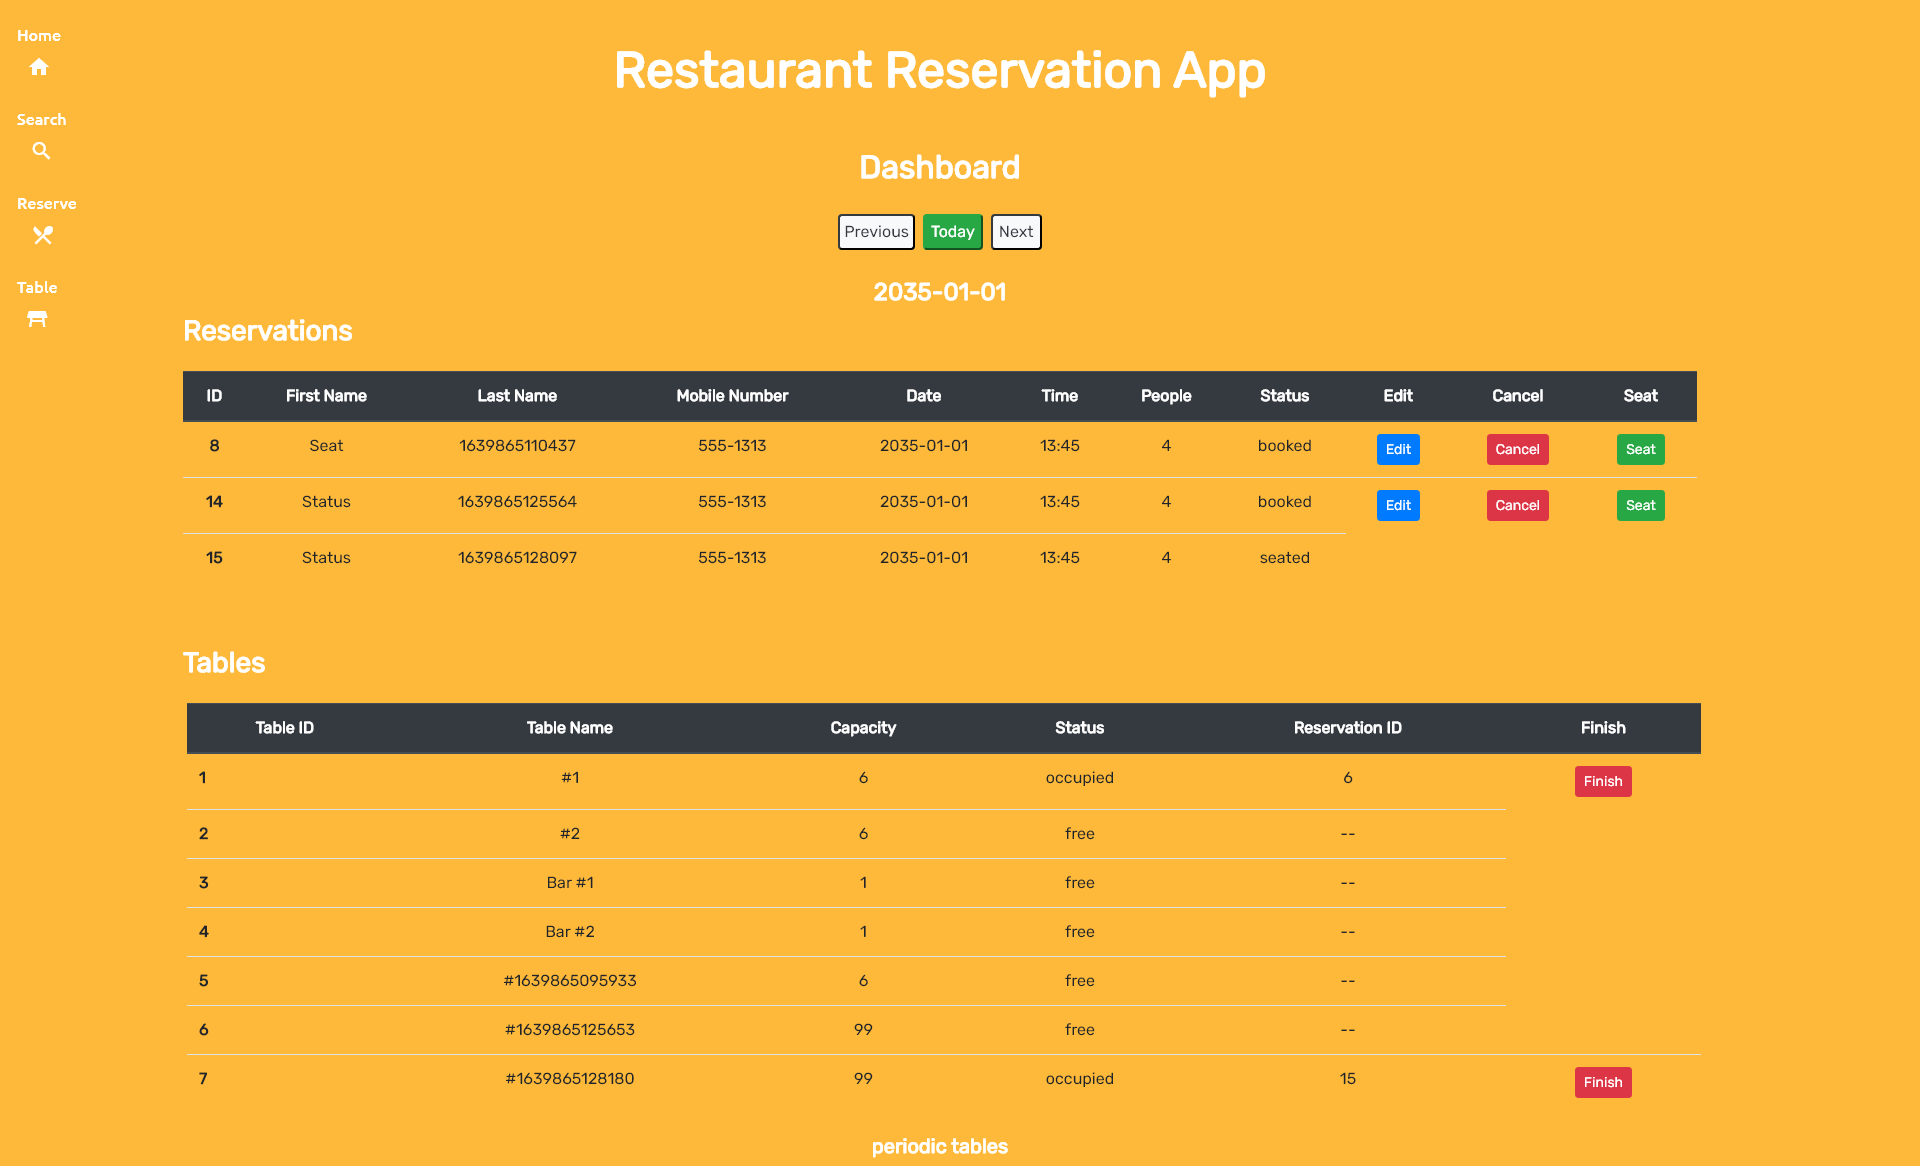Go to the Previous day
Image resolution: width=1920 pixels, height=1166 pixels.
coord(876,232)
